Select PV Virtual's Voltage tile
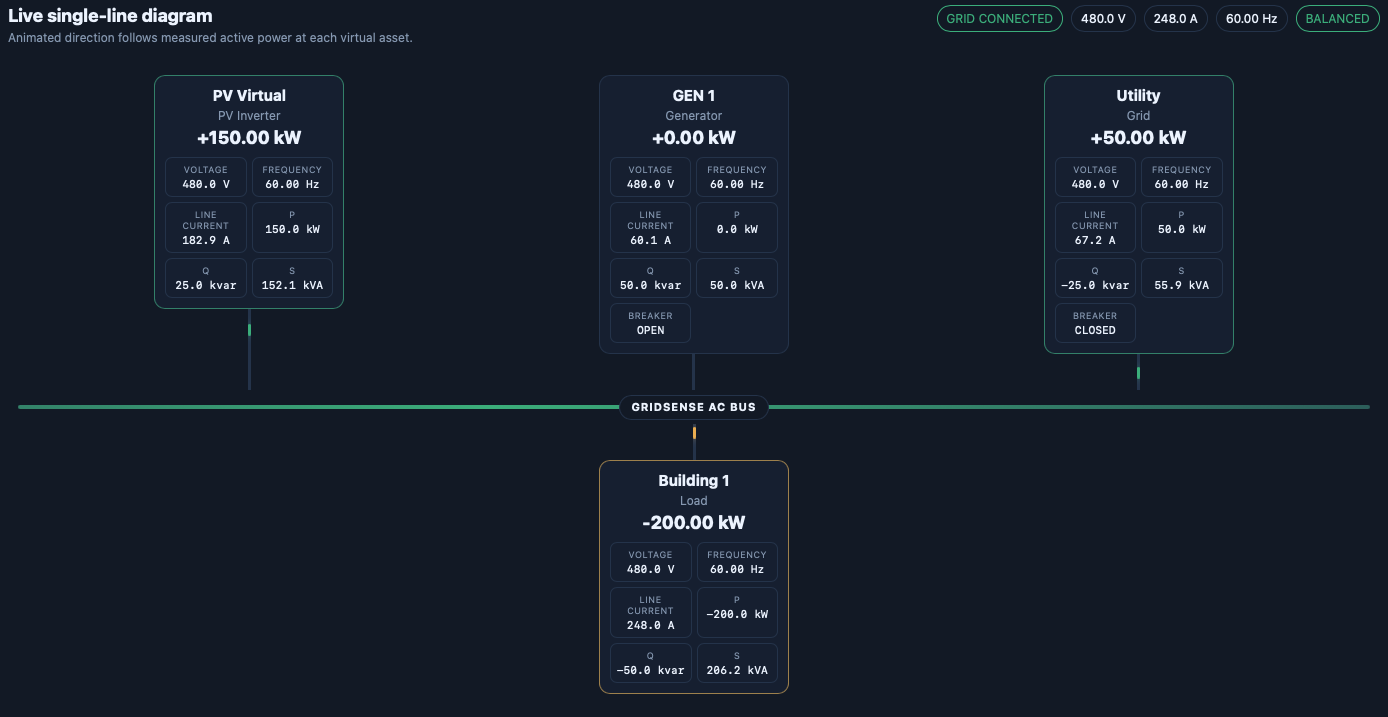1388x717 pixels. point(206,177)
